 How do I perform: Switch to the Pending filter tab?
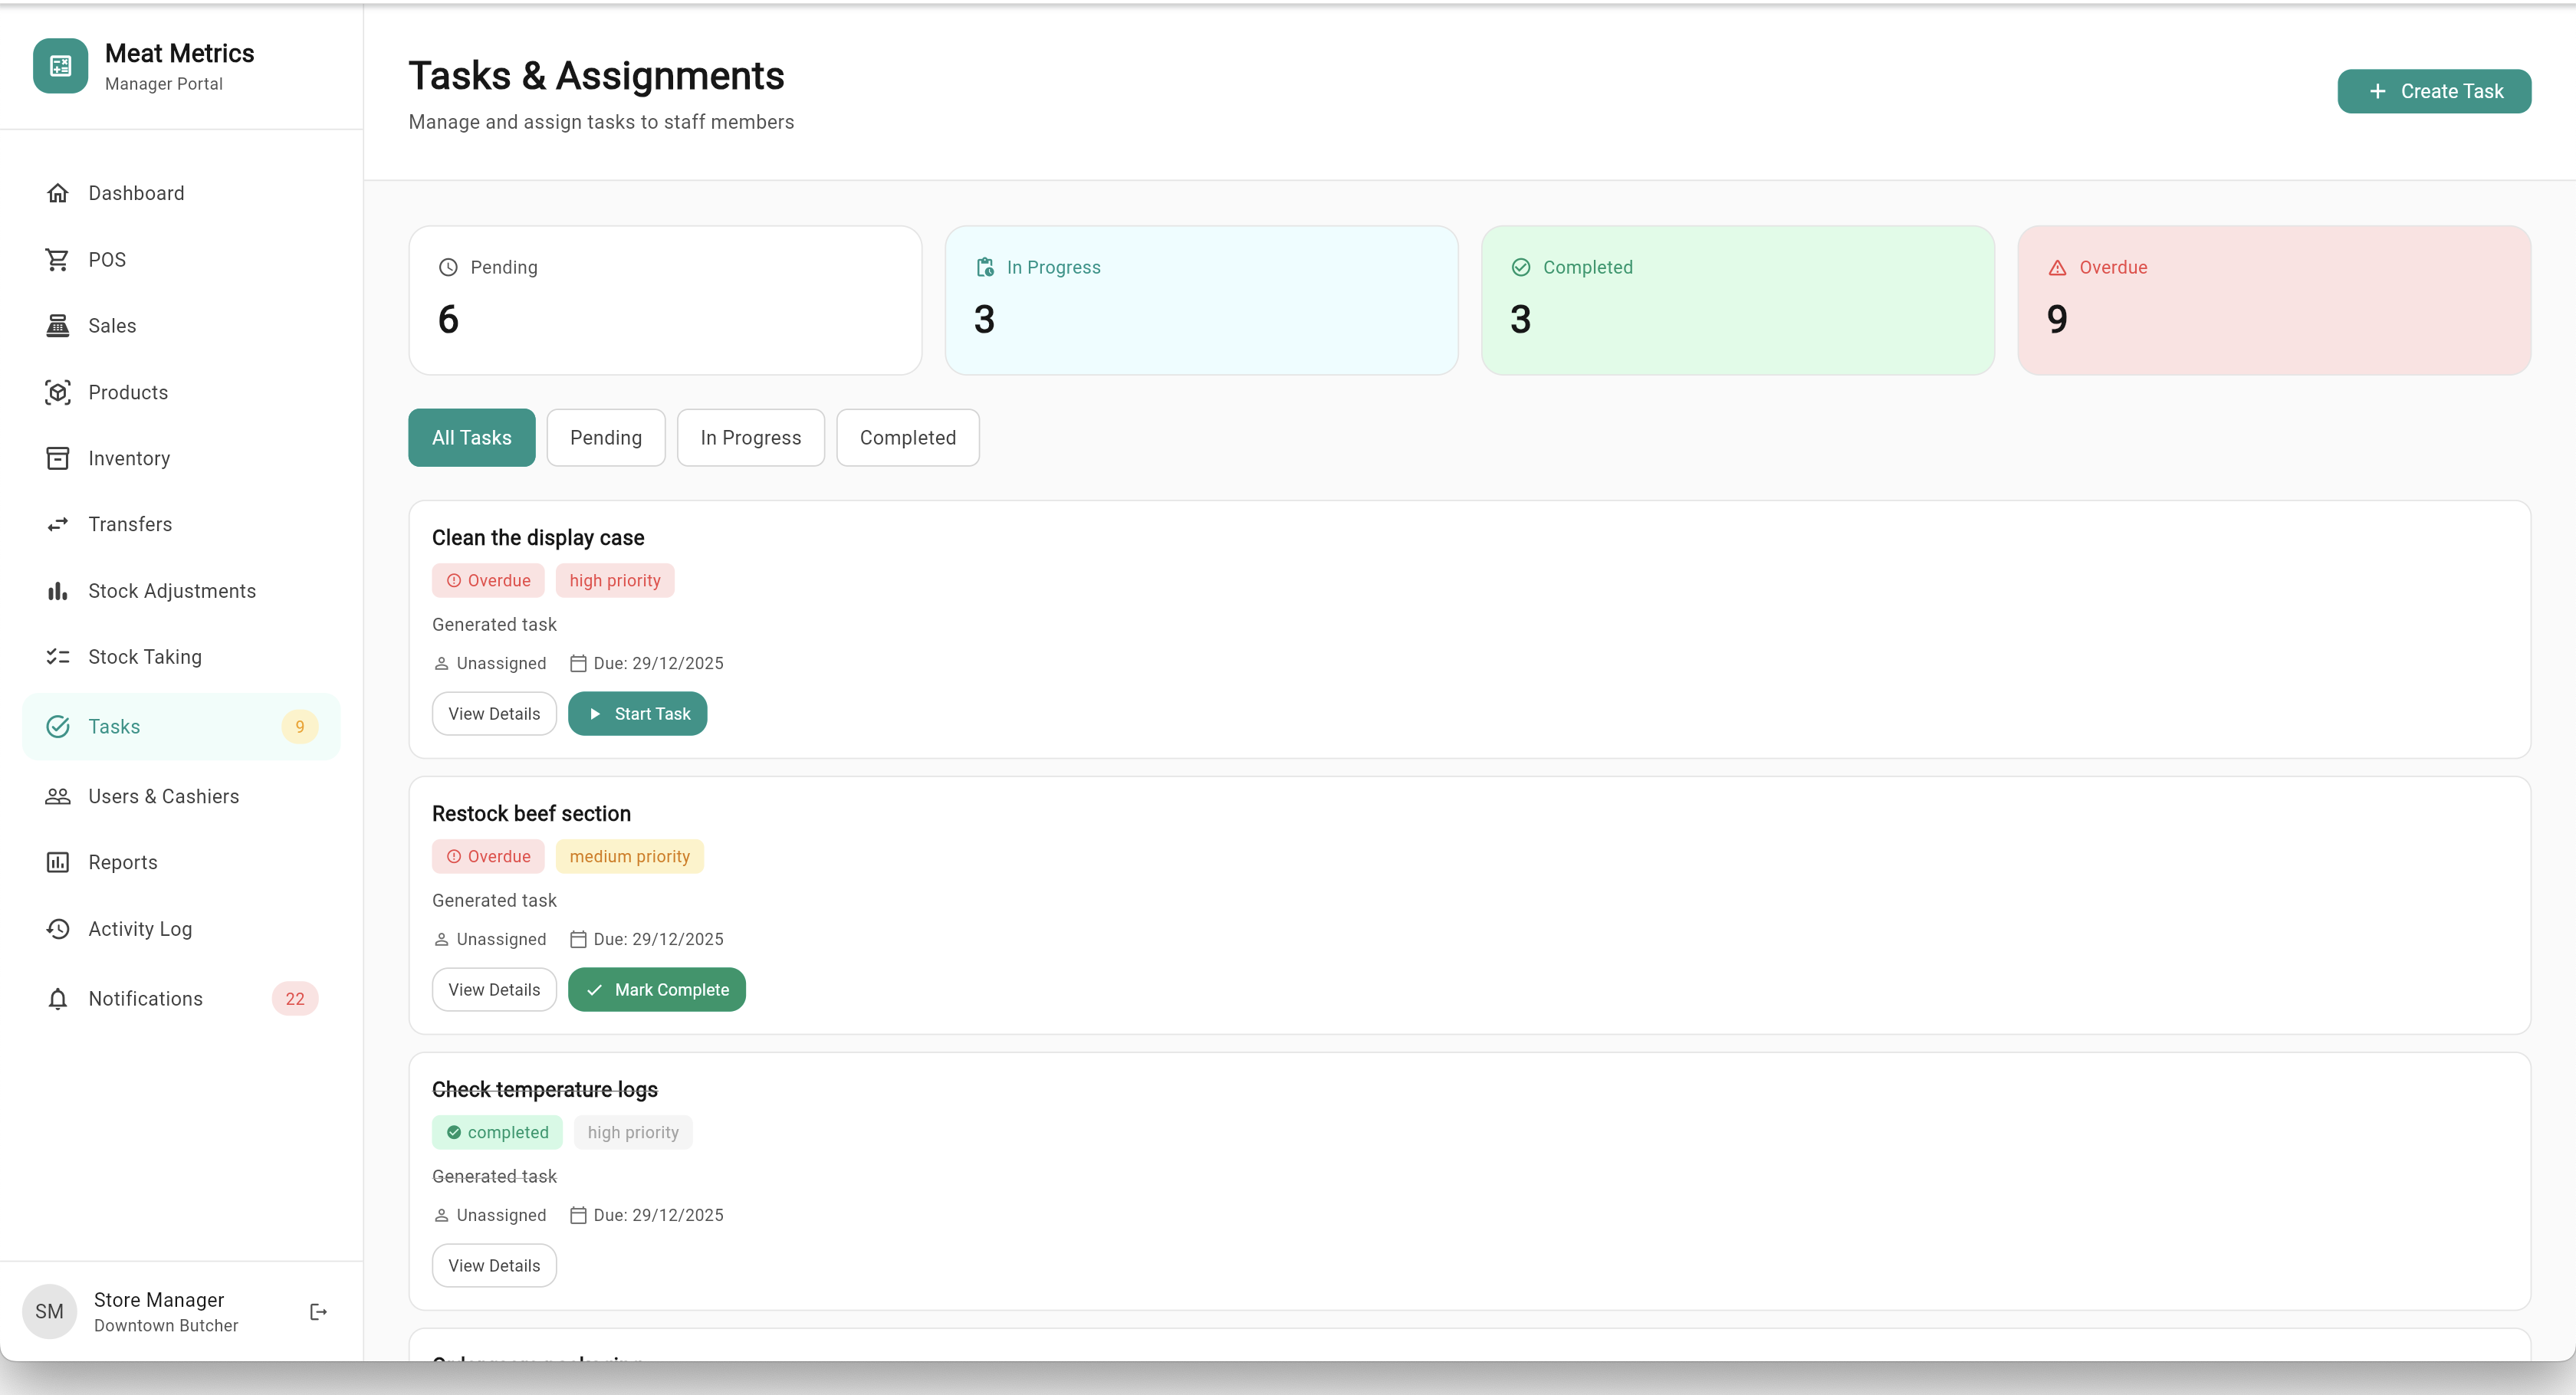tap(605, 437)
